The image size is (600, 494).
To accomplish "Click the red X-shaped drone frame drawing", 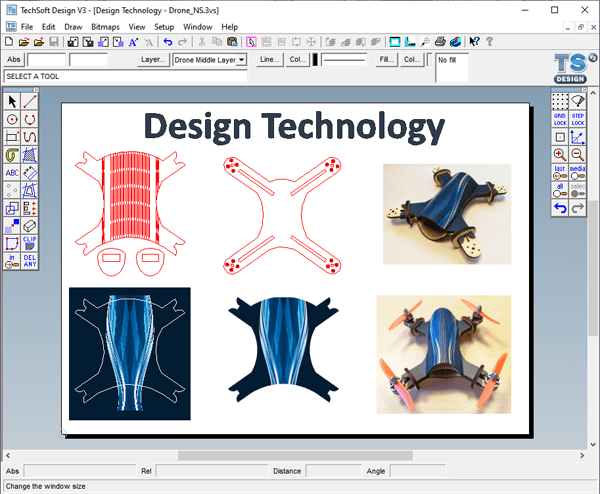I will tap(282, 215).
